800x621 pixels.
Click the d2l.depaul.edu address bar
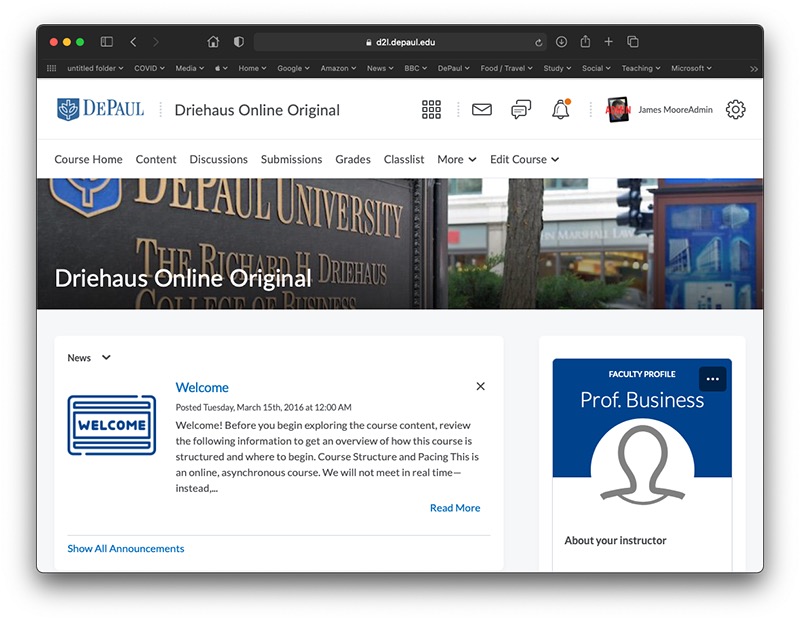coord(400,41)
